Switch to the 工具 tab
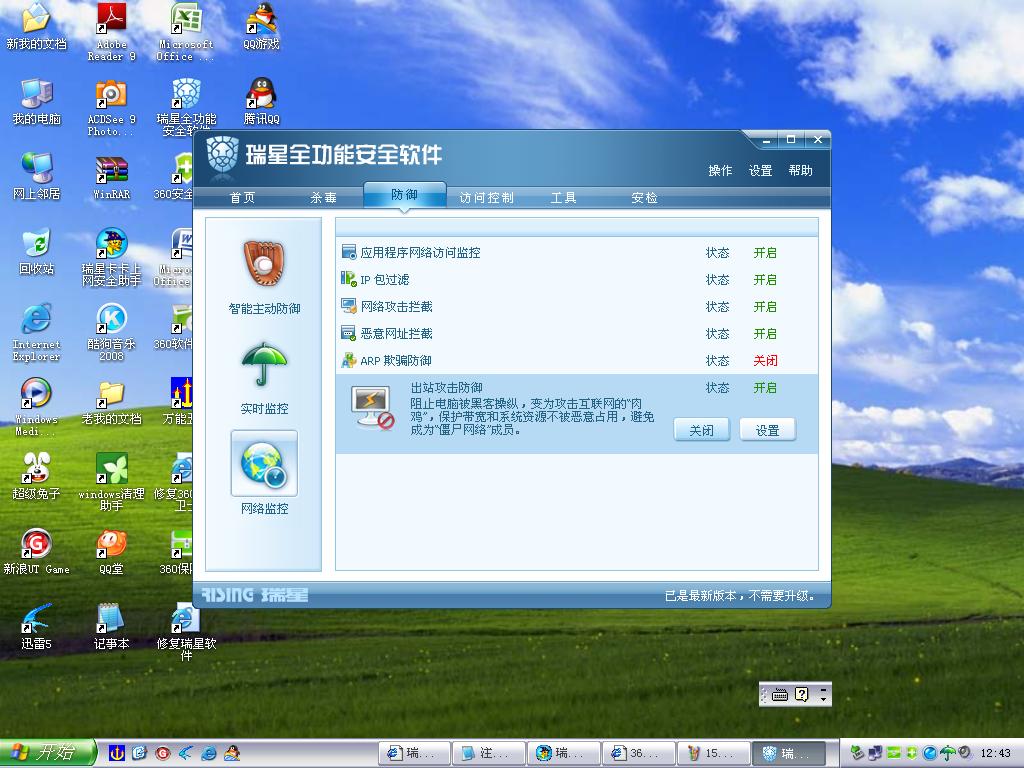This screenshot has height=768, width=1024. [x=563, y=197]
